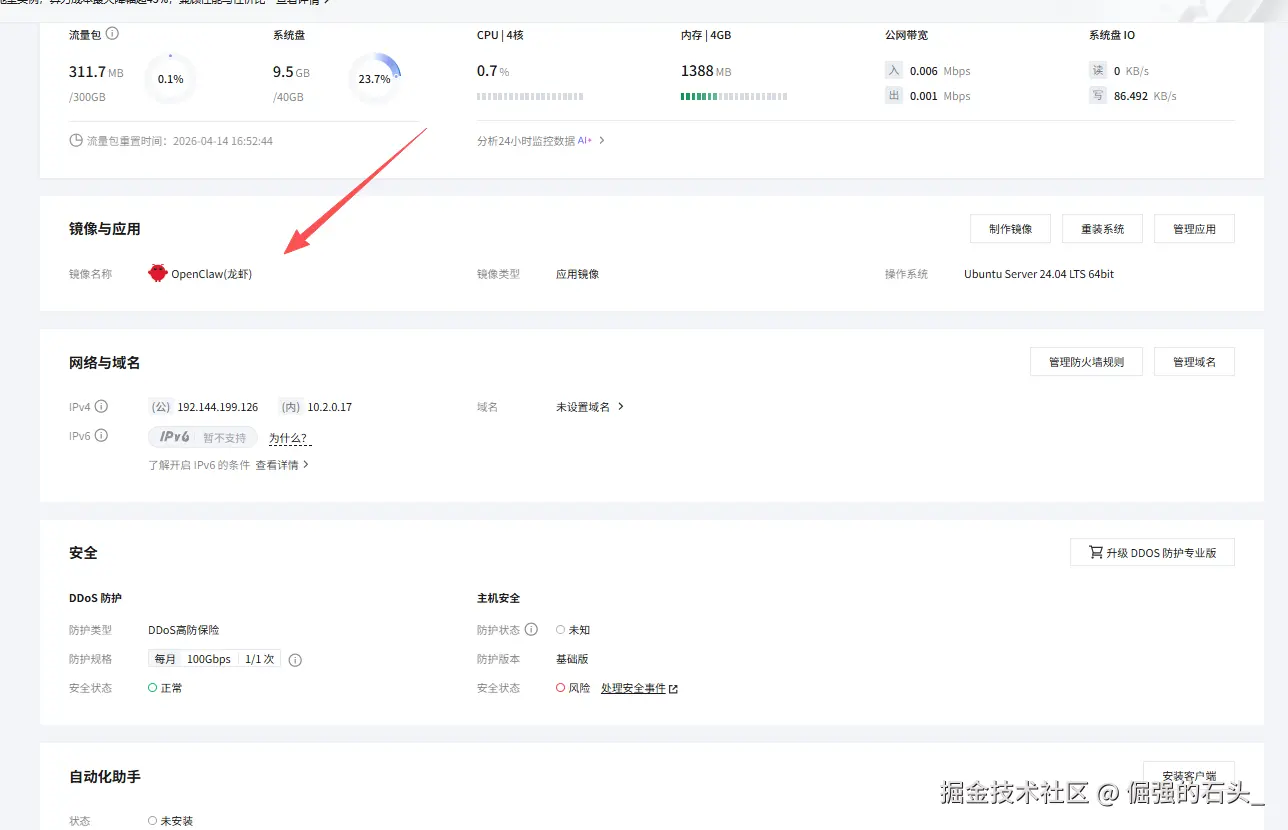Click the 写 disk write badge
Image resolution: width=1288 pixels, height=830 pixels.
click(x=1098, y=96)
